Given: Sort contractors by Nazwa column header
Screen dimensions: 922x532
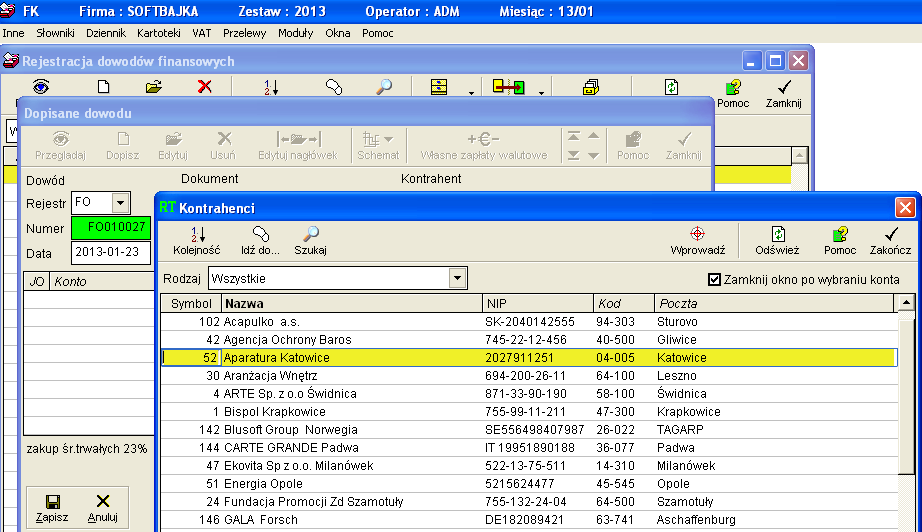Looking at the screenshot, I should click(x=352, y=303).
